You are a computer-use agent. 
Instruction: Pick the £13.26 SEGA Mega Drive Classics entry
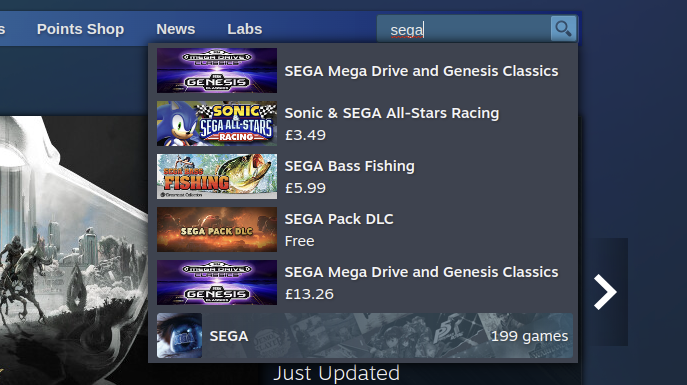[363, 283]
